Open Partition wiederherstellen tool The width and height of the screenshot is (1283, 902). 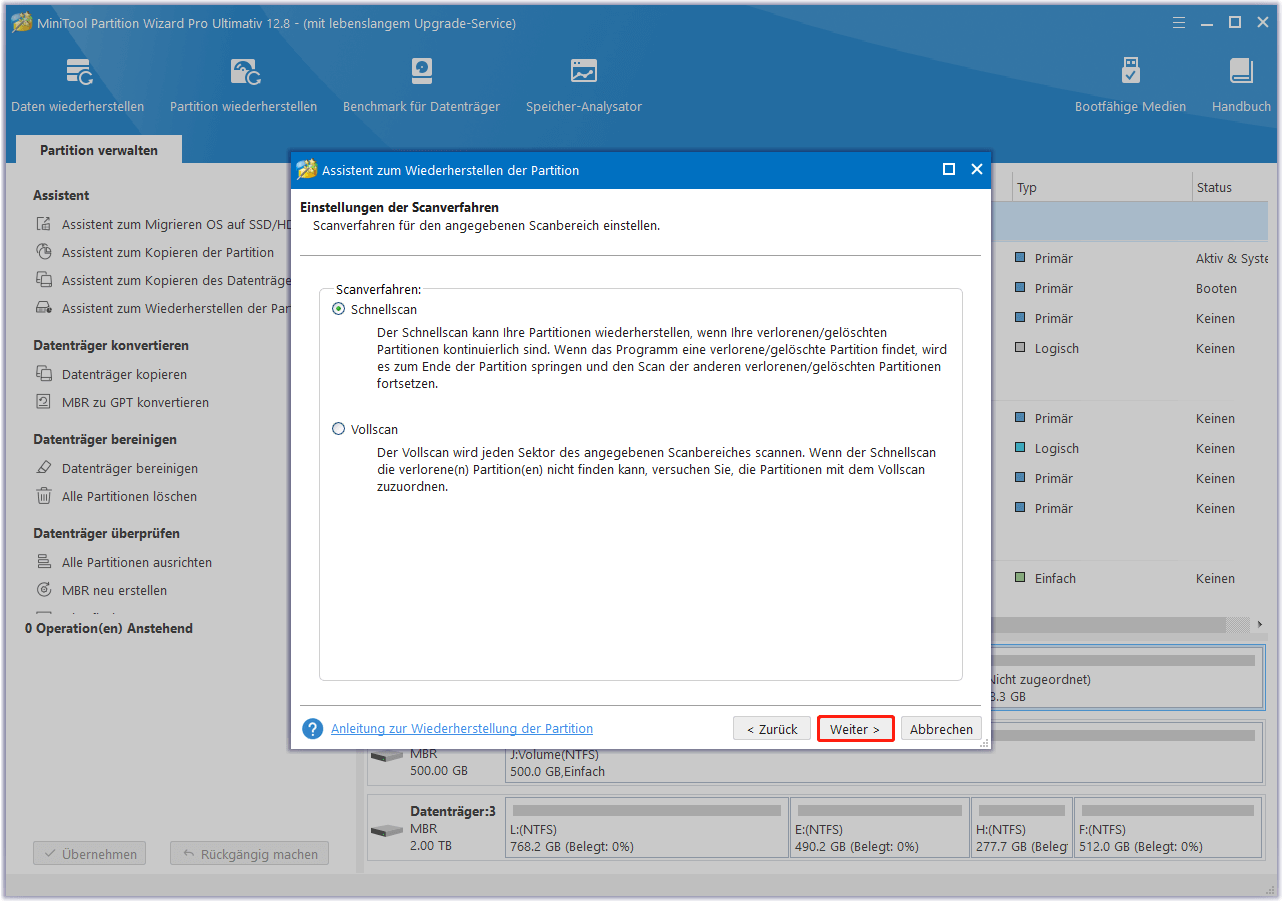point(244,85)
